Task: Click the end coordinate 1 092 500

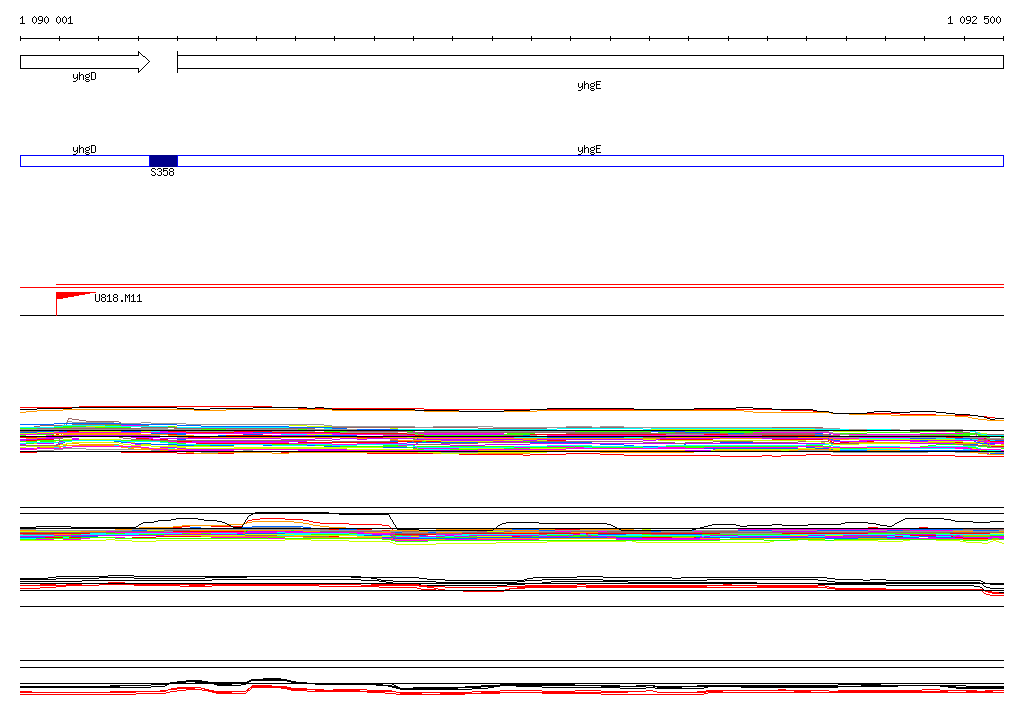Action: tap(974, 20)
